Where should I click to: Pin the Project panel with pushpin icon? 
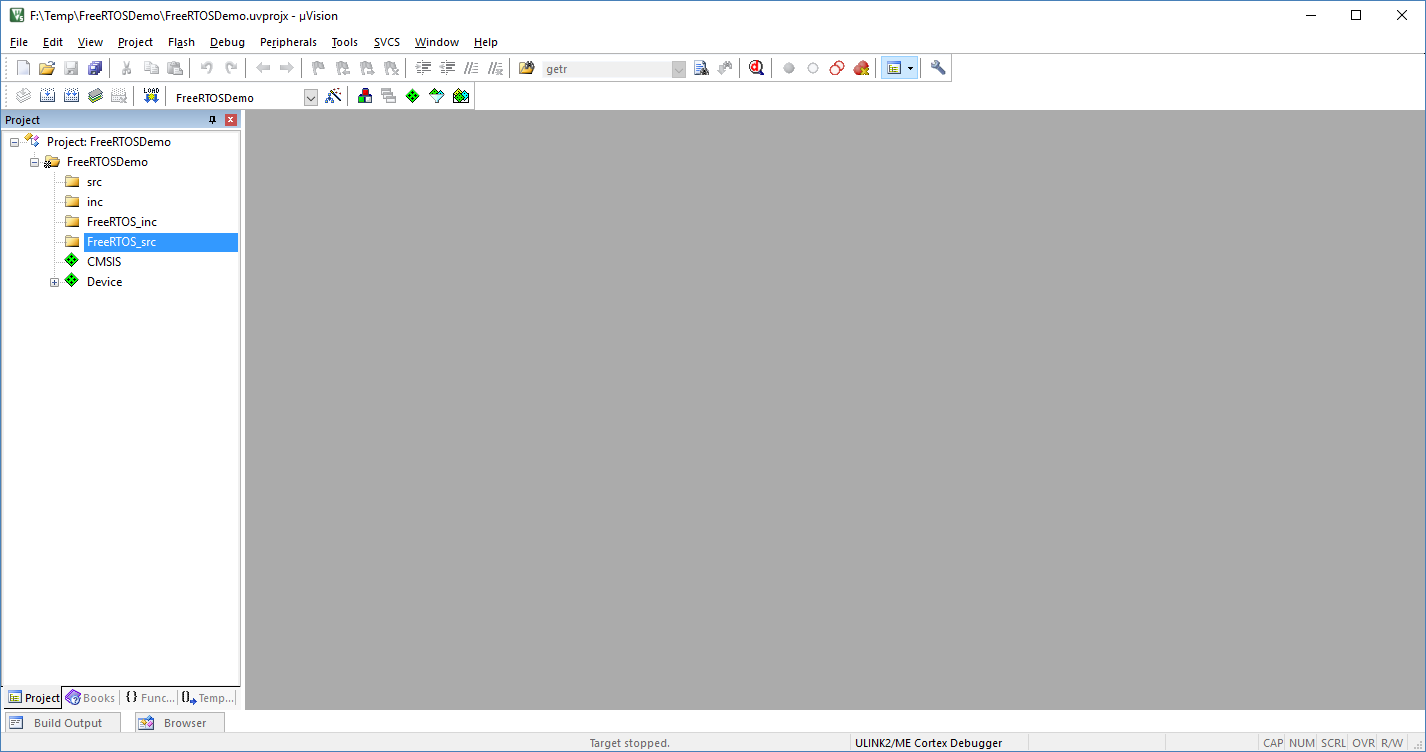point(212,120)
